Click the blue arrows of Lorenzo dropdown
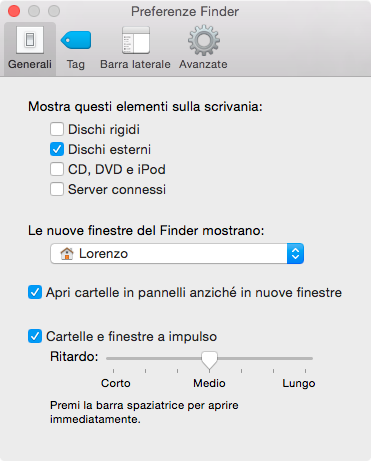This screenshot has height=461, width=371. point(295,254)
